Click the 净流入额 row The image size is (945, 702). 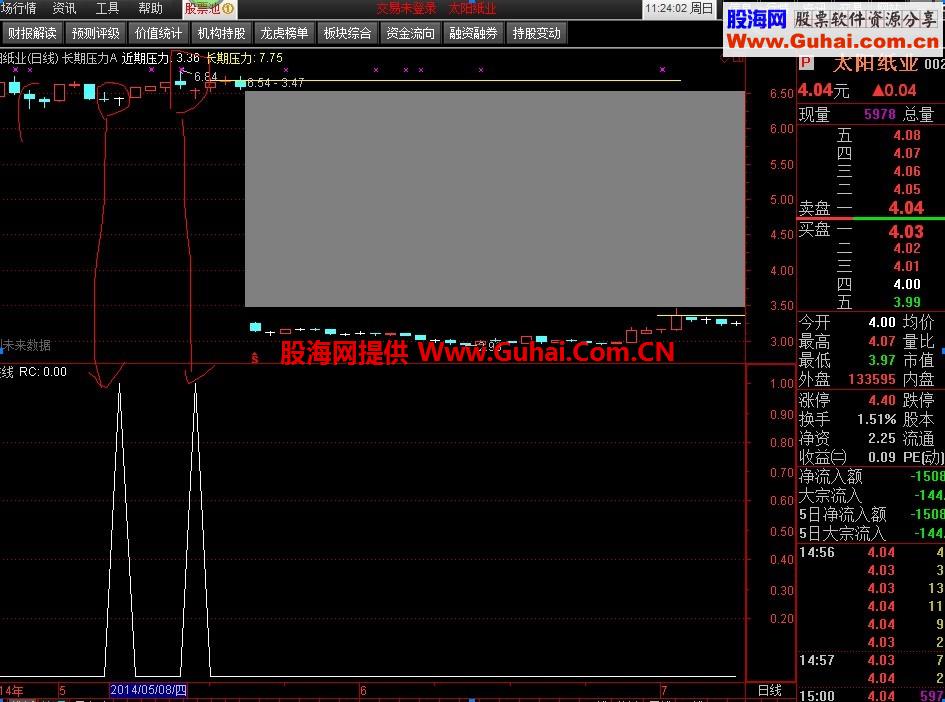871,476
